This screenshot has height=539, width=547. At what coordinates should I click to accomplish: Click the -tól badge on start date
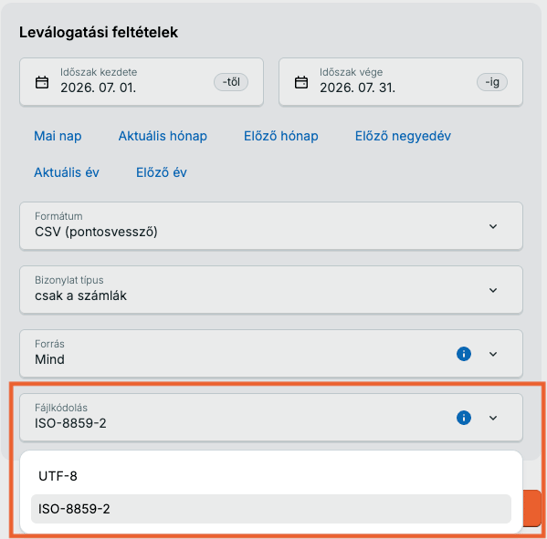click(231, 82)
